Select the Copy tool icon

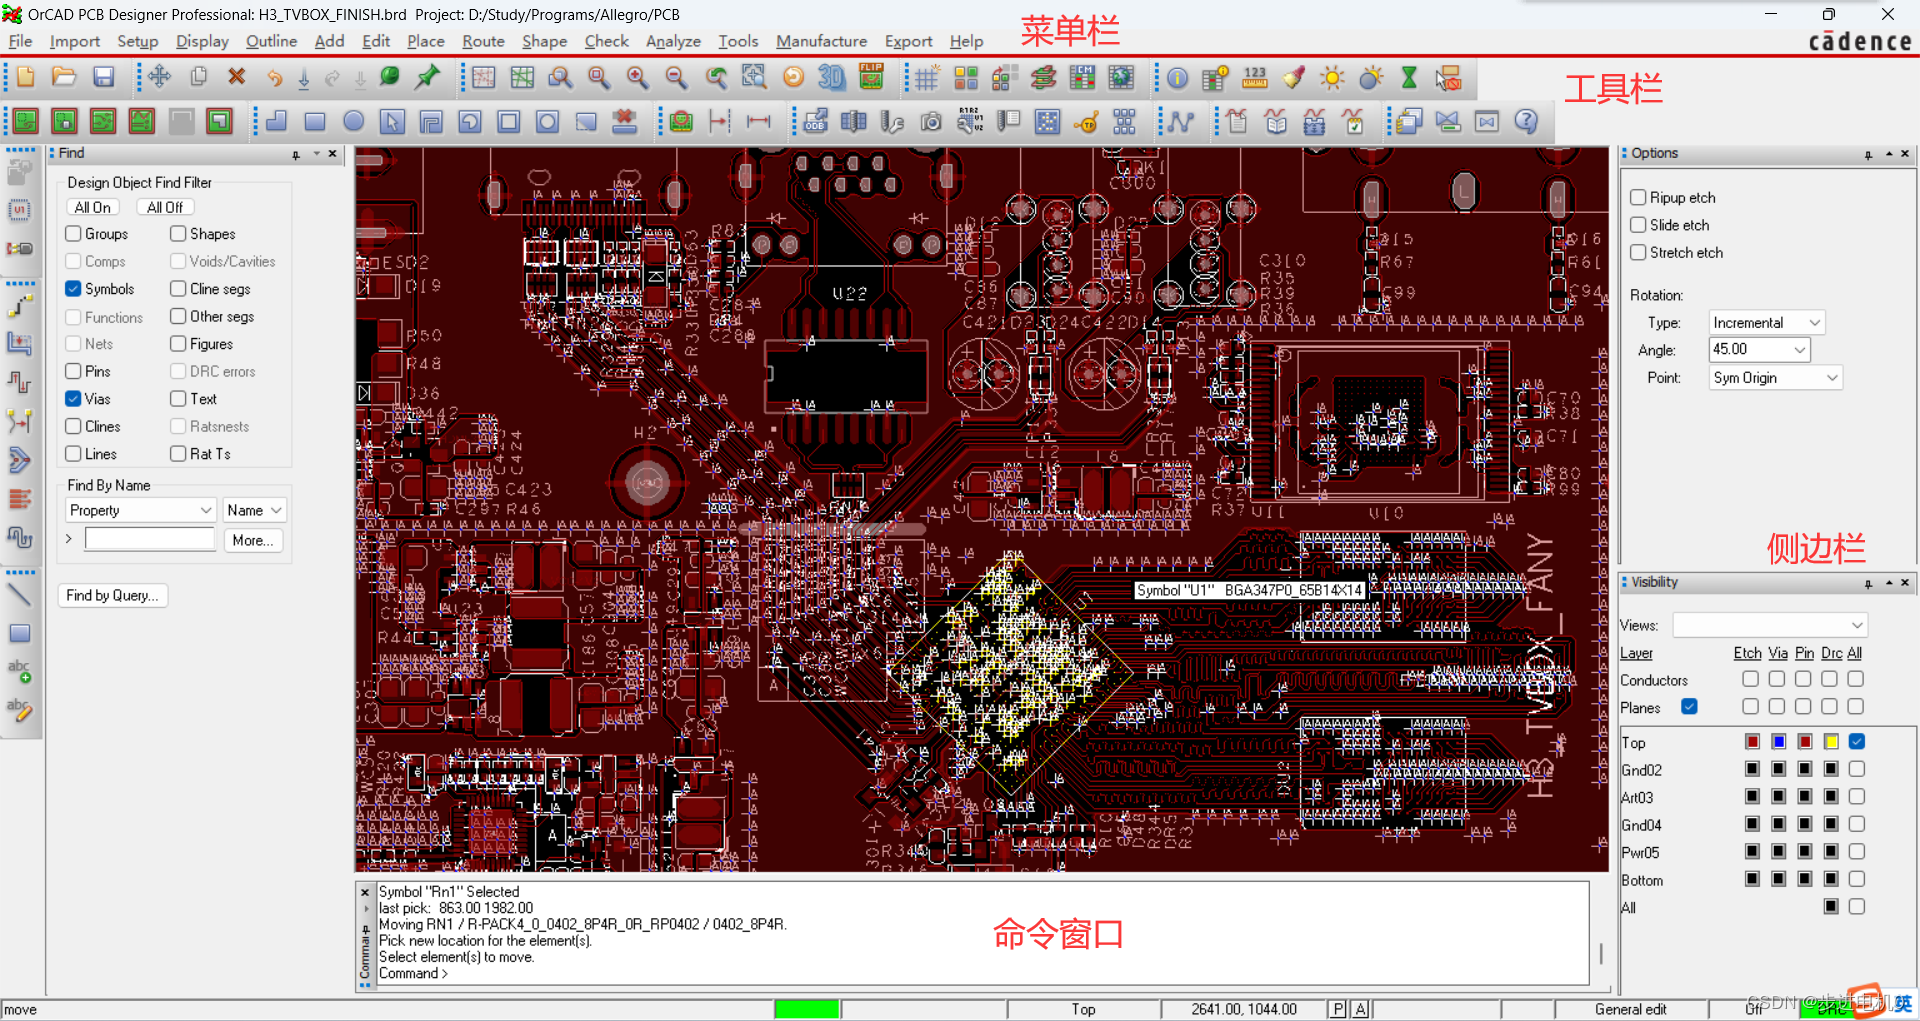[x=198, y=77]
